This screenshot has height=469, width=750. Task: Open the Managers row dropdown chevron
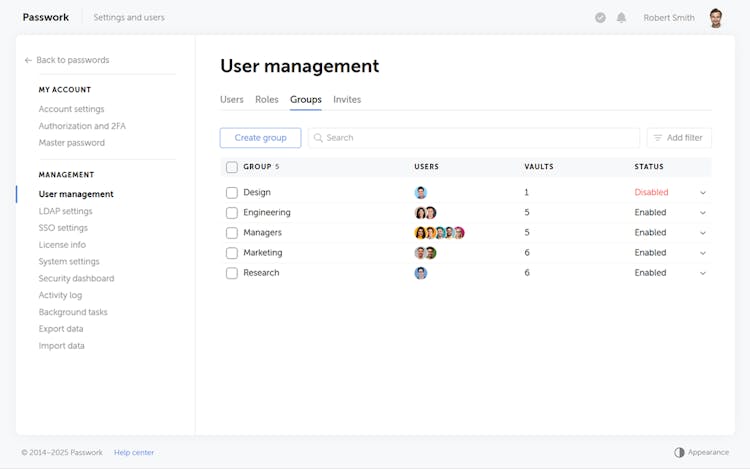tap(702, 233)
